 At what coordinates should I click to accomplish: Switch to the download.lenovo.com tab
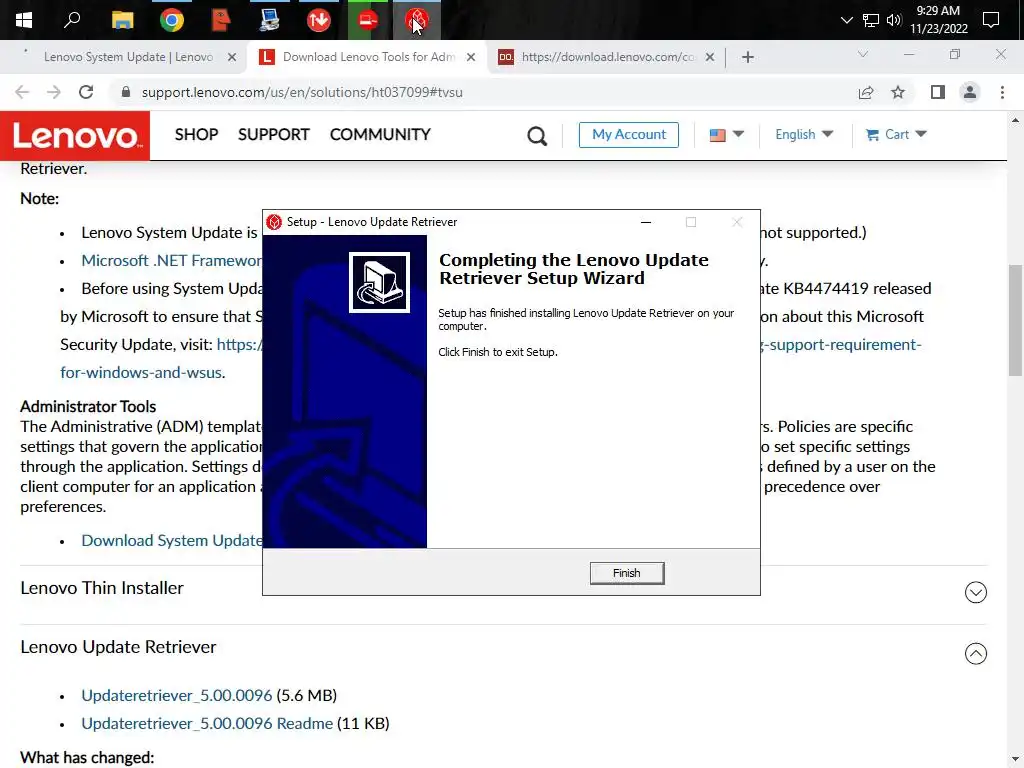pyautogui.click(x=607, y=57)
